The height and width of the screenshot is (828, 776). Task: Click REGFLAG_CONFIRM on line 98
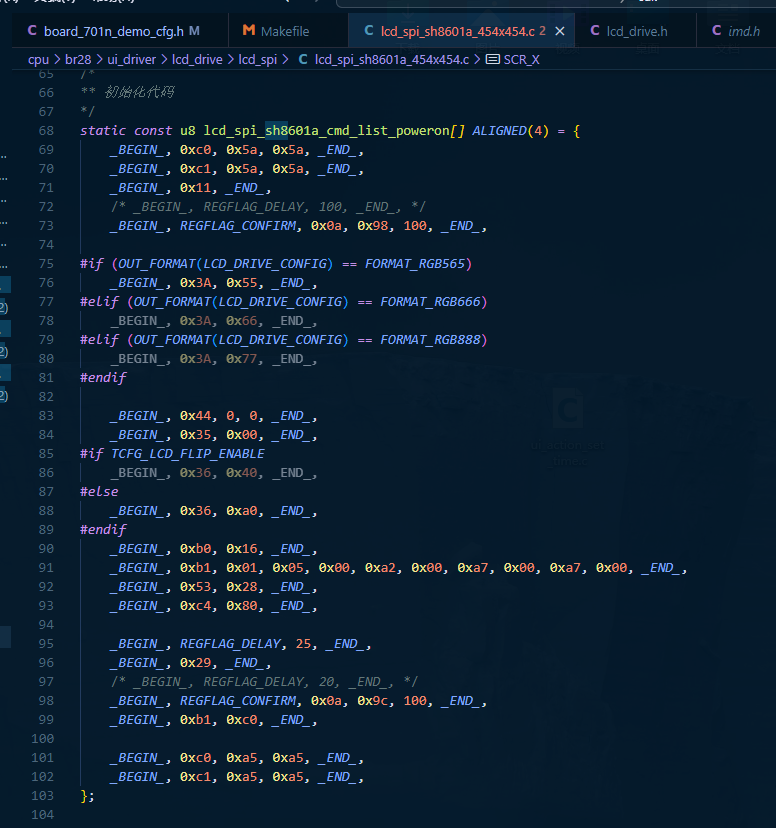click(x=238, y=701)
